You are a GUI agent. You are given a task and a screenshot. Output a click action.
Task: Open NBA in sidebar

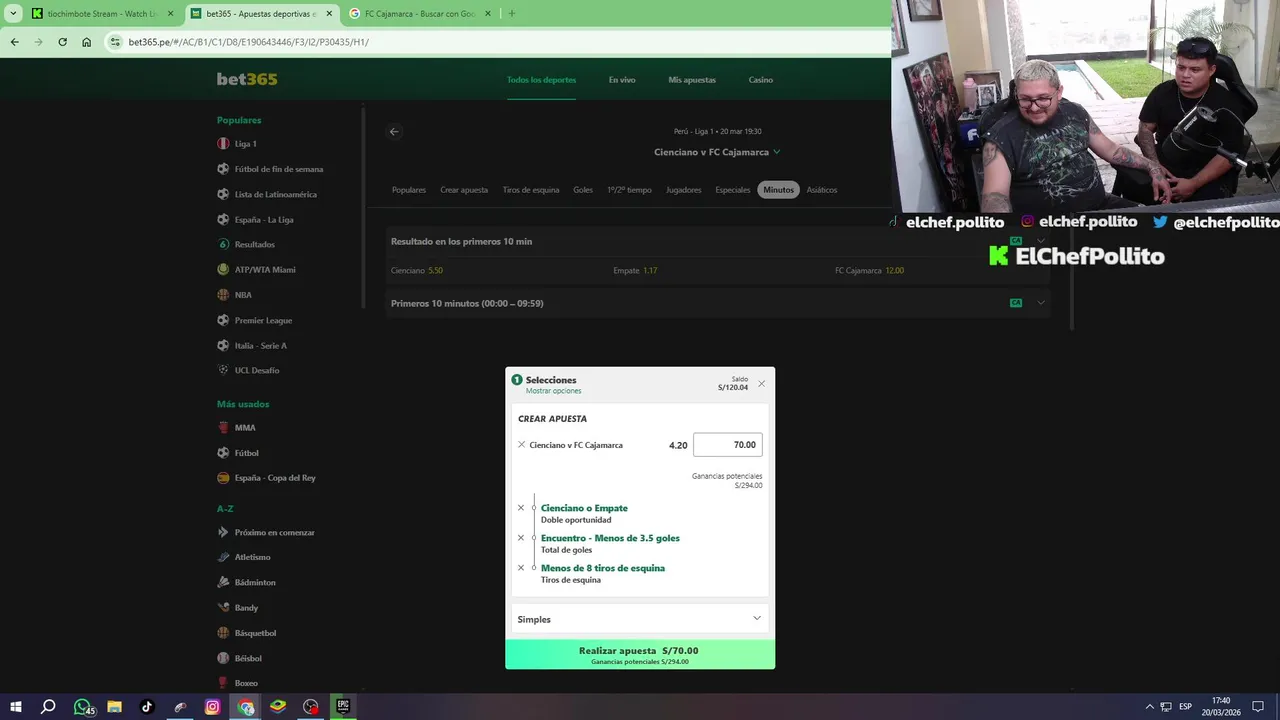pyautogui.click(x=243, y=295)
